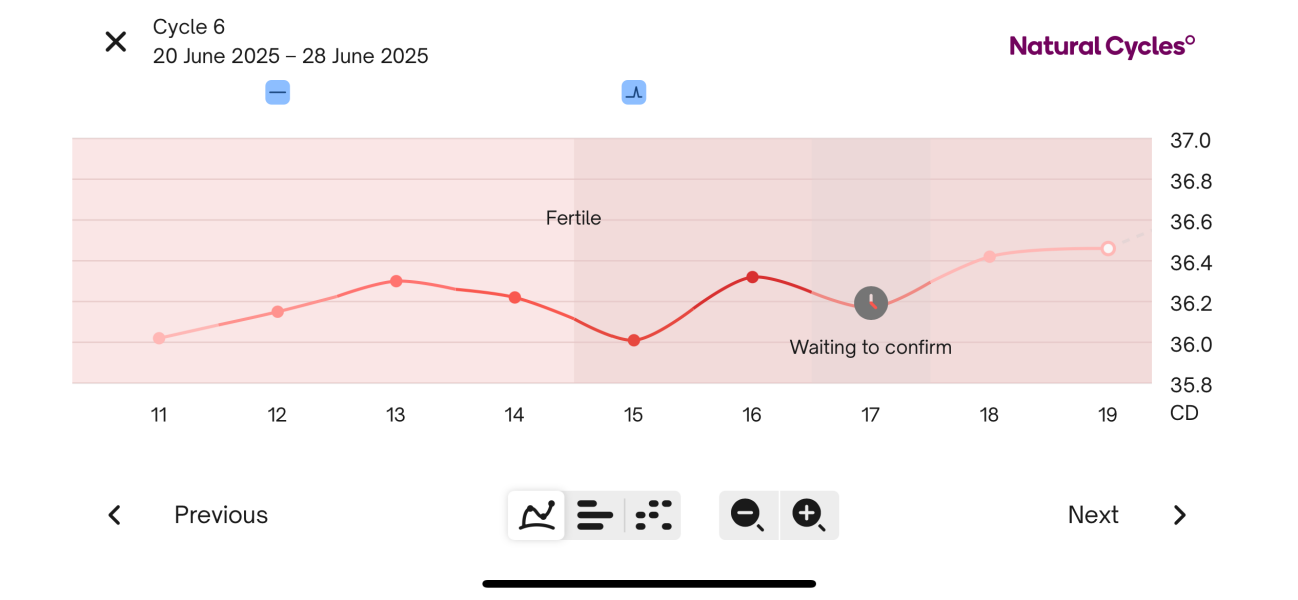Switch to the horizontal bars view

[x=595, y=515]
